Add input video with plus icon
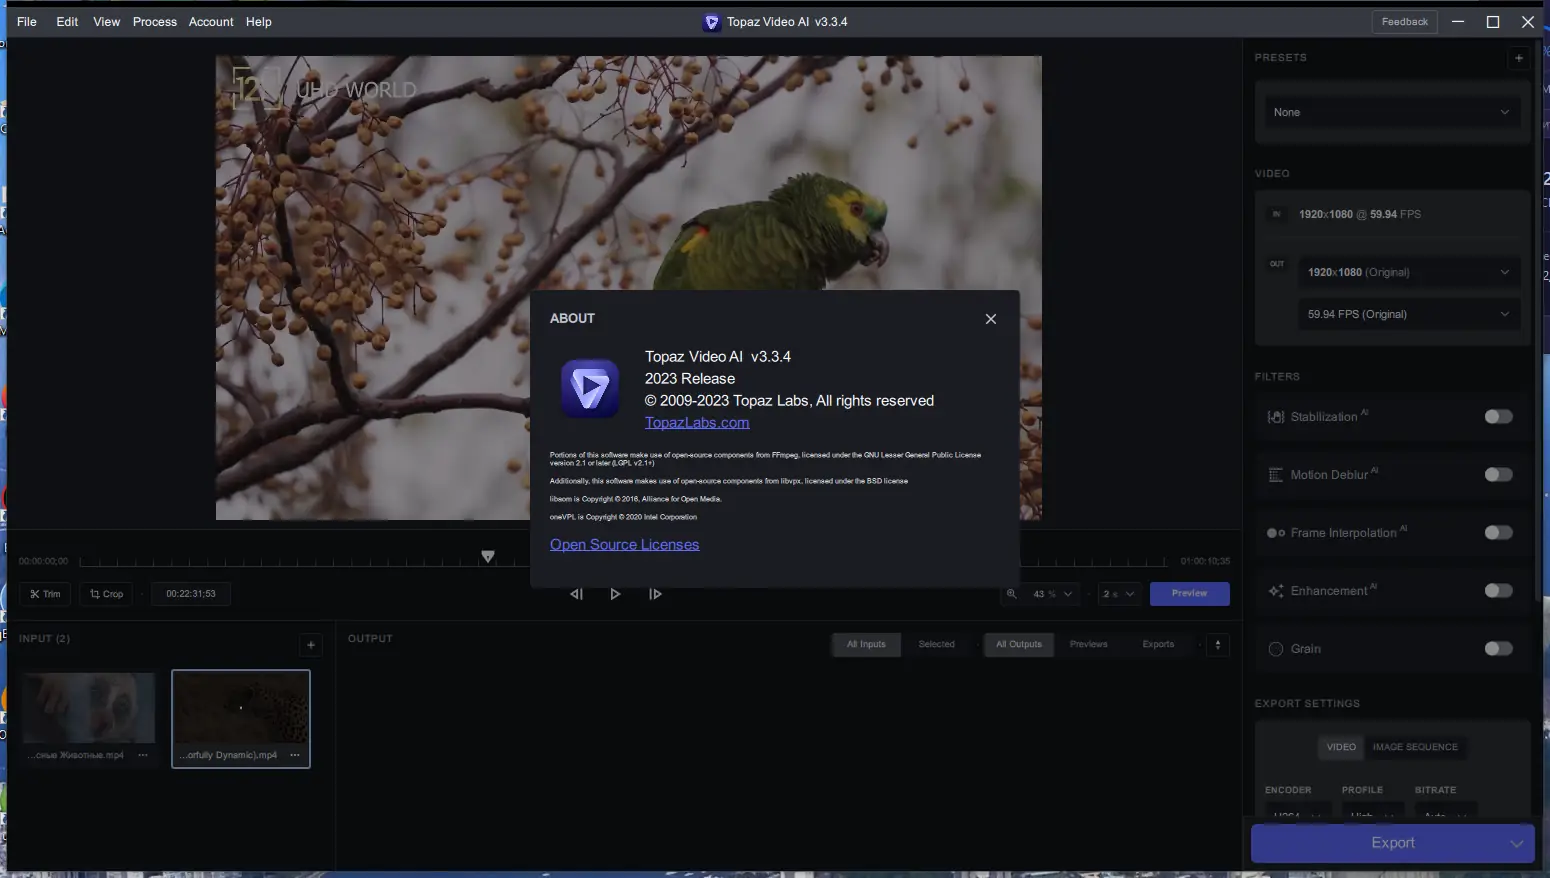This screenshot has height=878, width=1550. [x=311, y=645]
